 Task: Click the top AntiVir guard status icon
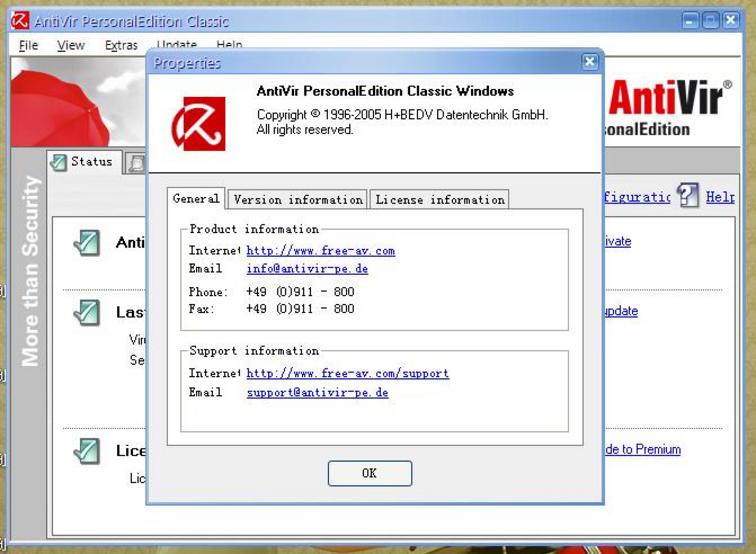(x=87, y=242)
